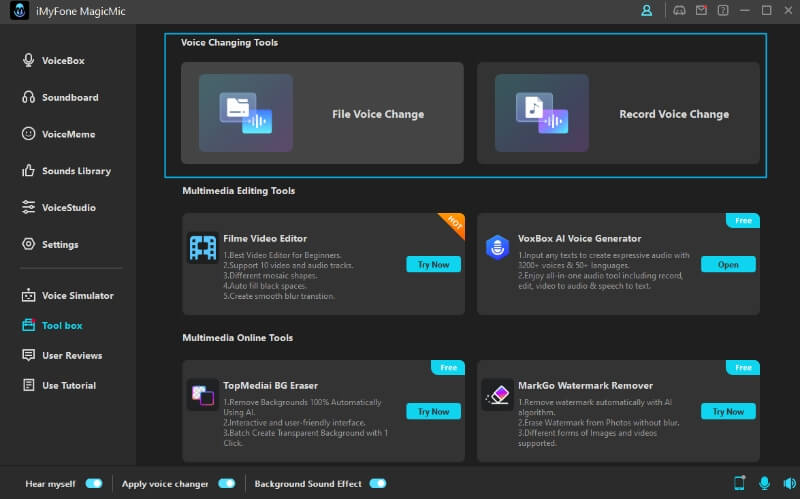Image resolution: width=800 pixels, height=499 pixels.
Task: Click the VoiceStudio sliders icon
Action: point(29,207)
